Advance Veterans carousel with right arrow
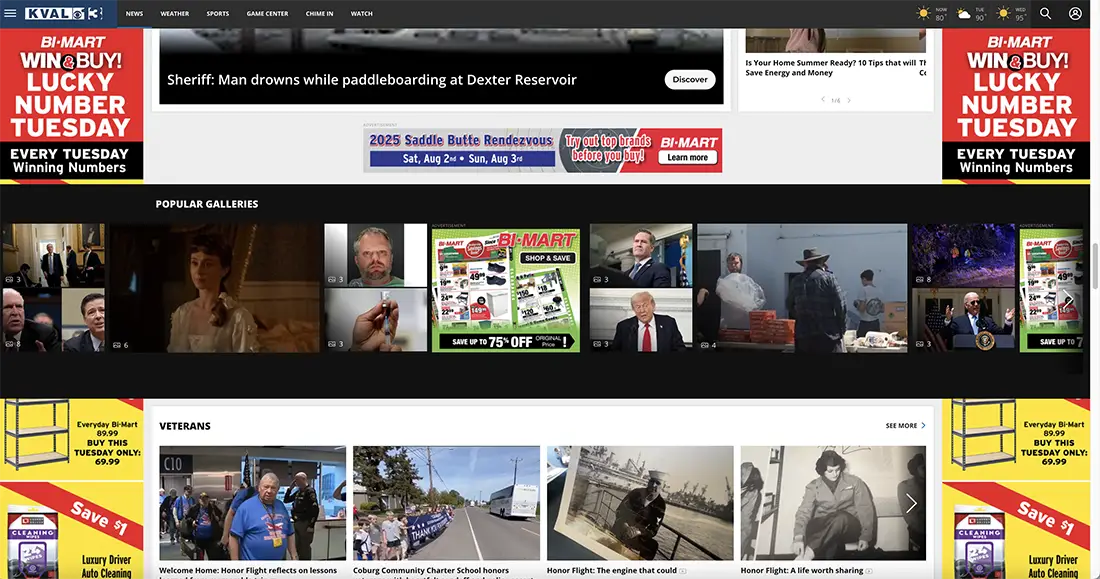 point(911,503)
